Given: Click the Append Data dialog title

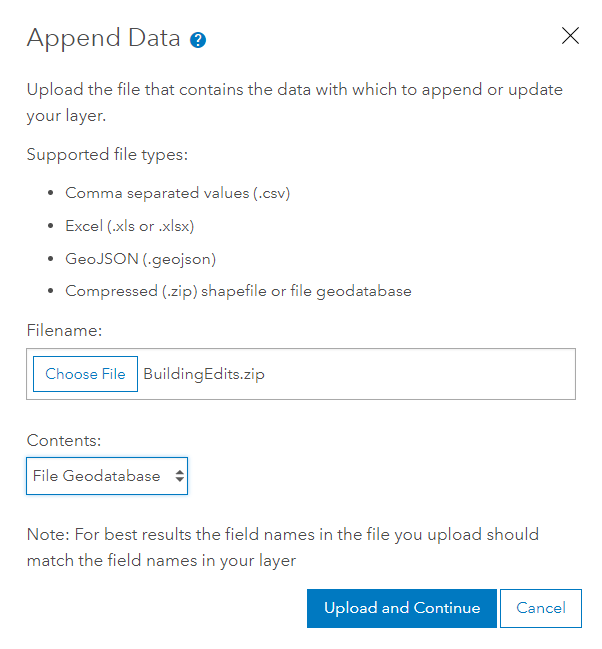Looking at the screenshot, I should [103, 38].
